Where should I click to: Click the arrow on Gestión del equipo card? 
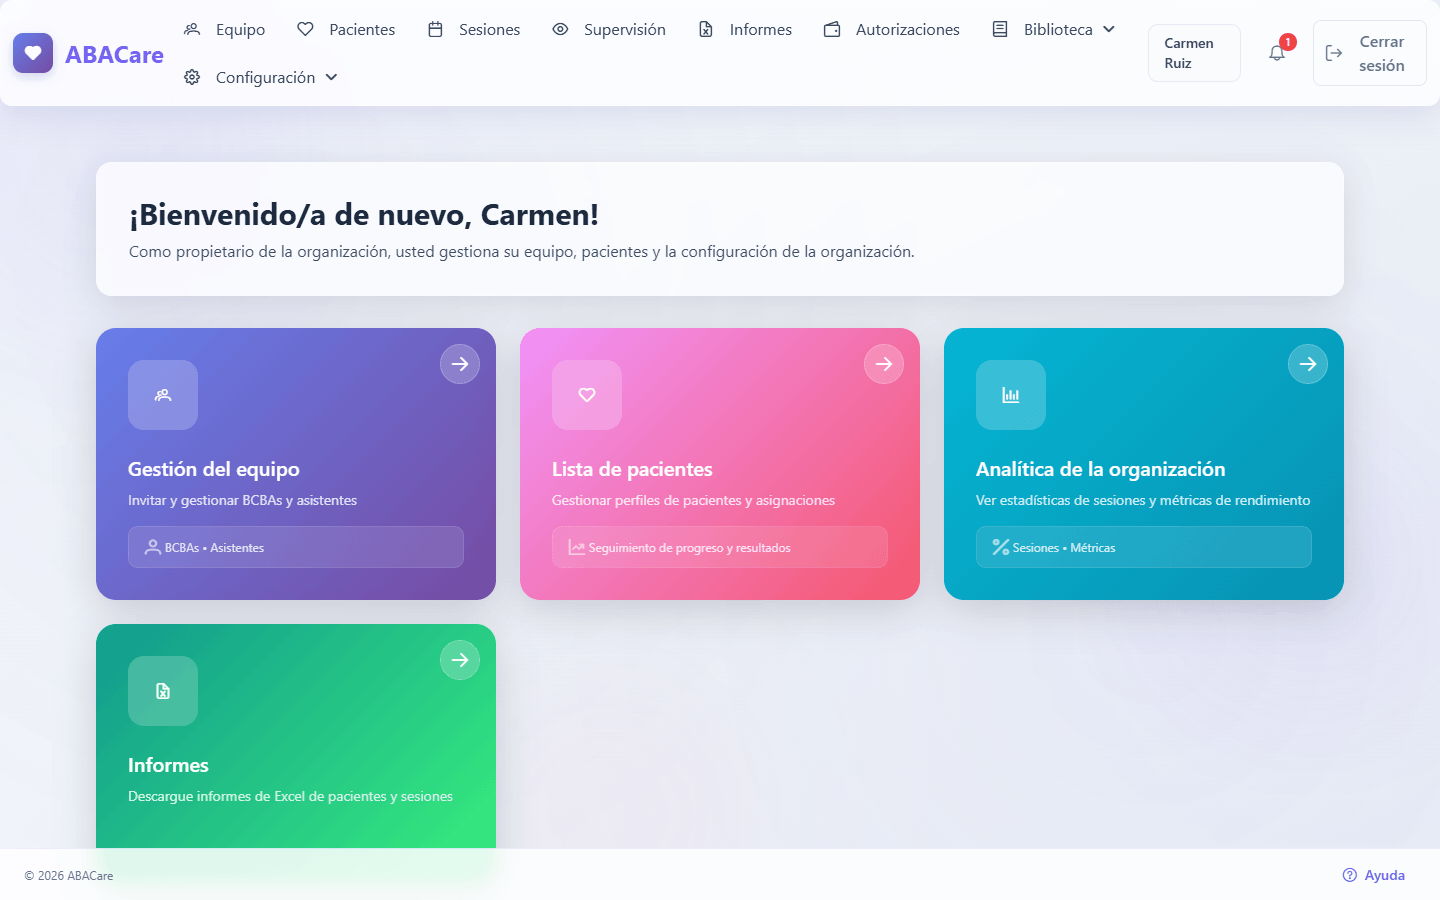tap(460, 364)
